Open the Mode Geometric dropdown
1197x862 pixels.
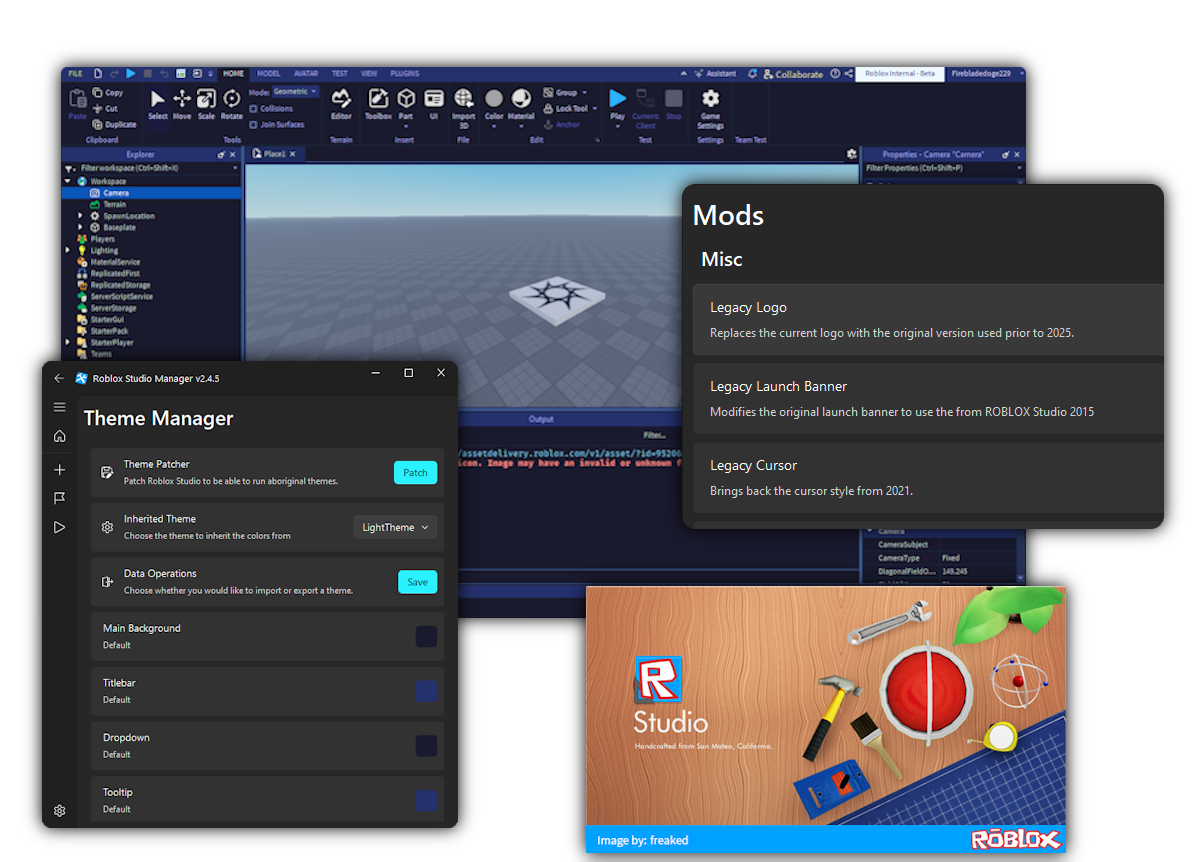click(296, 92)
